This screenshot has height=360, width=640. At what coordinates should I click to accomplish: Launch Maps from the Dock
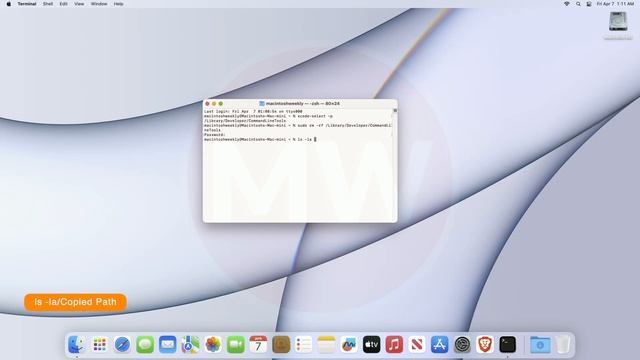coord(190,345)
